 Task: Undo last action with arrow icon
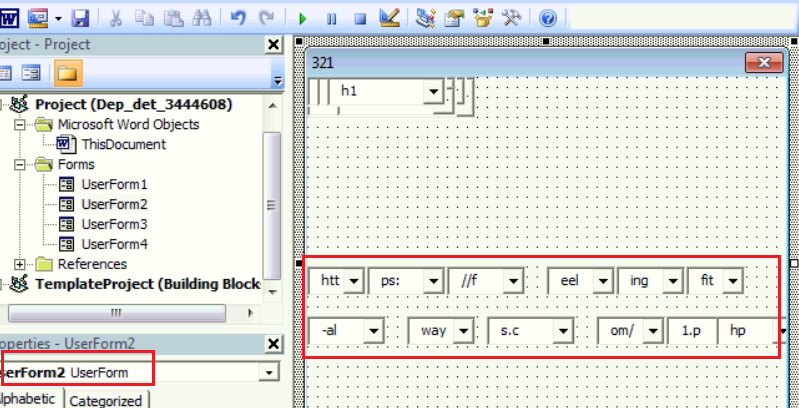click(237, 19)
